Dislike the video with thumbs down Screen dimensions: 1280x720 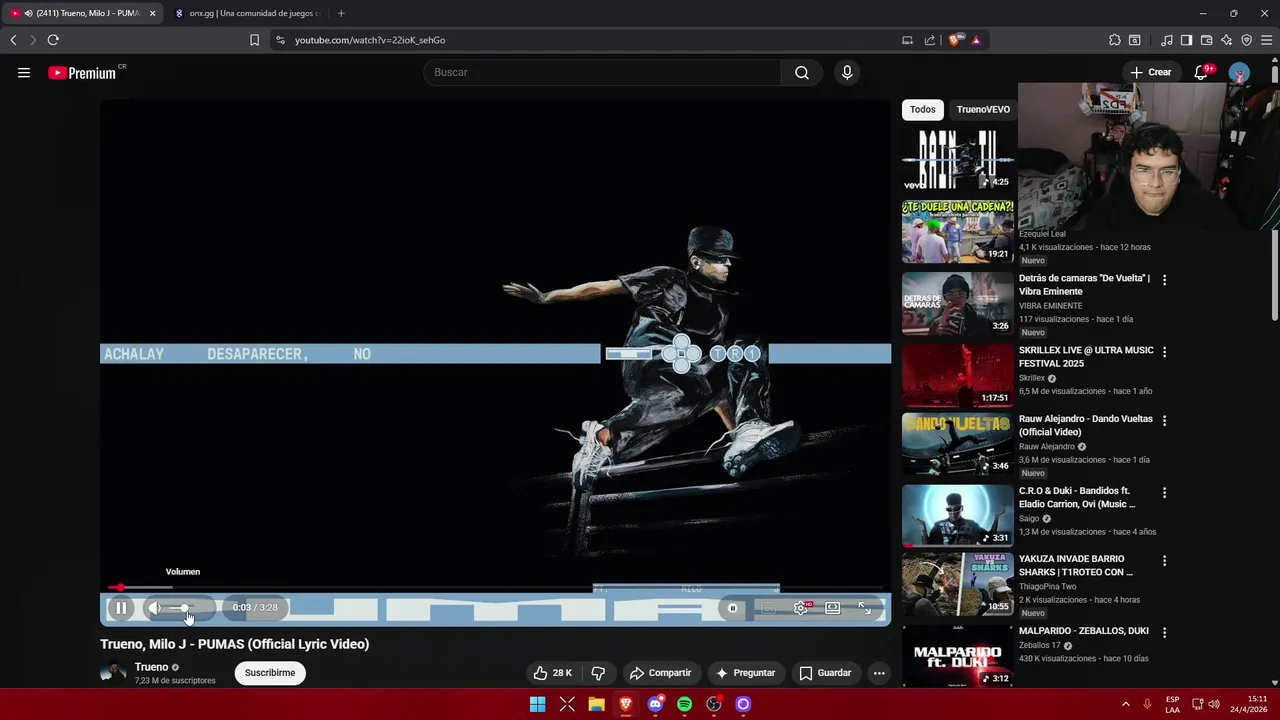pyautogui.click(x=598, y=673)
